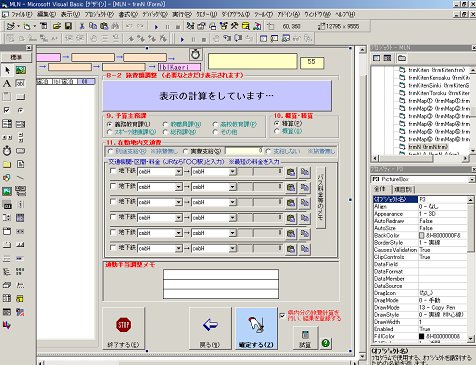Select the 実費支給 radio button
The height and width of the screenshot is (365, 476).
pos(186,151)
